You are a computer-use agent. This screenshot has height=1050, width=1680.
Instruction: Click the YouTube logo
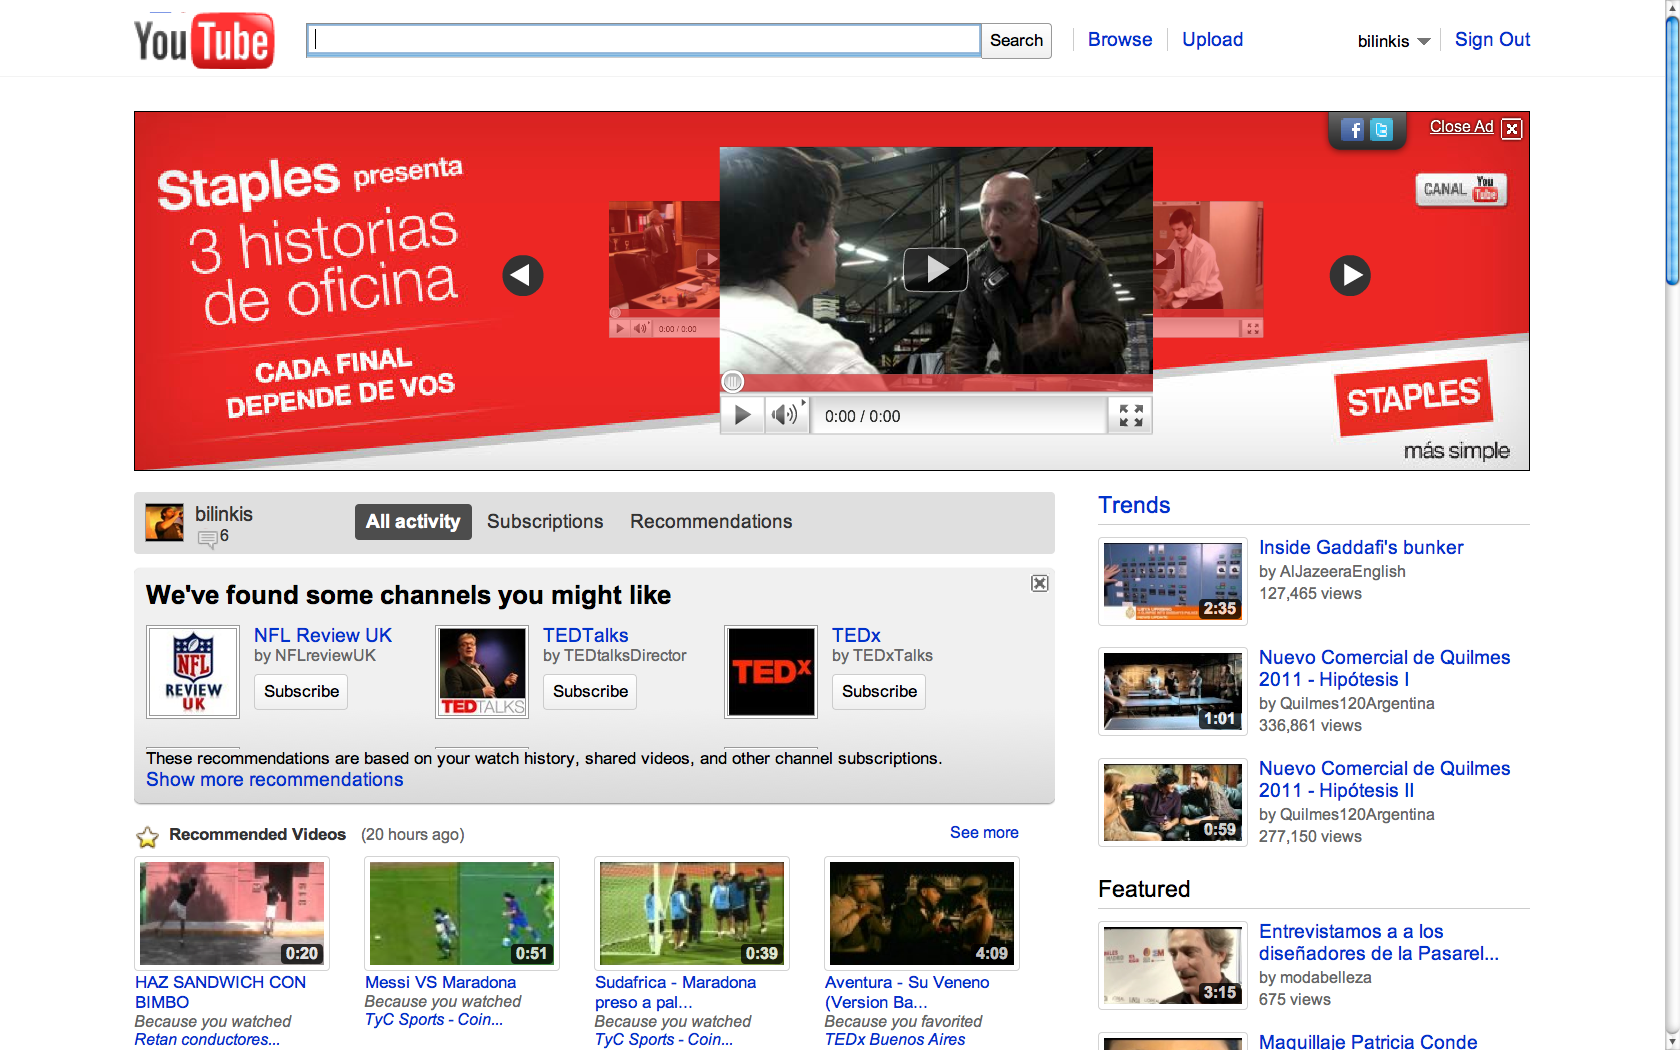(204, 41)
